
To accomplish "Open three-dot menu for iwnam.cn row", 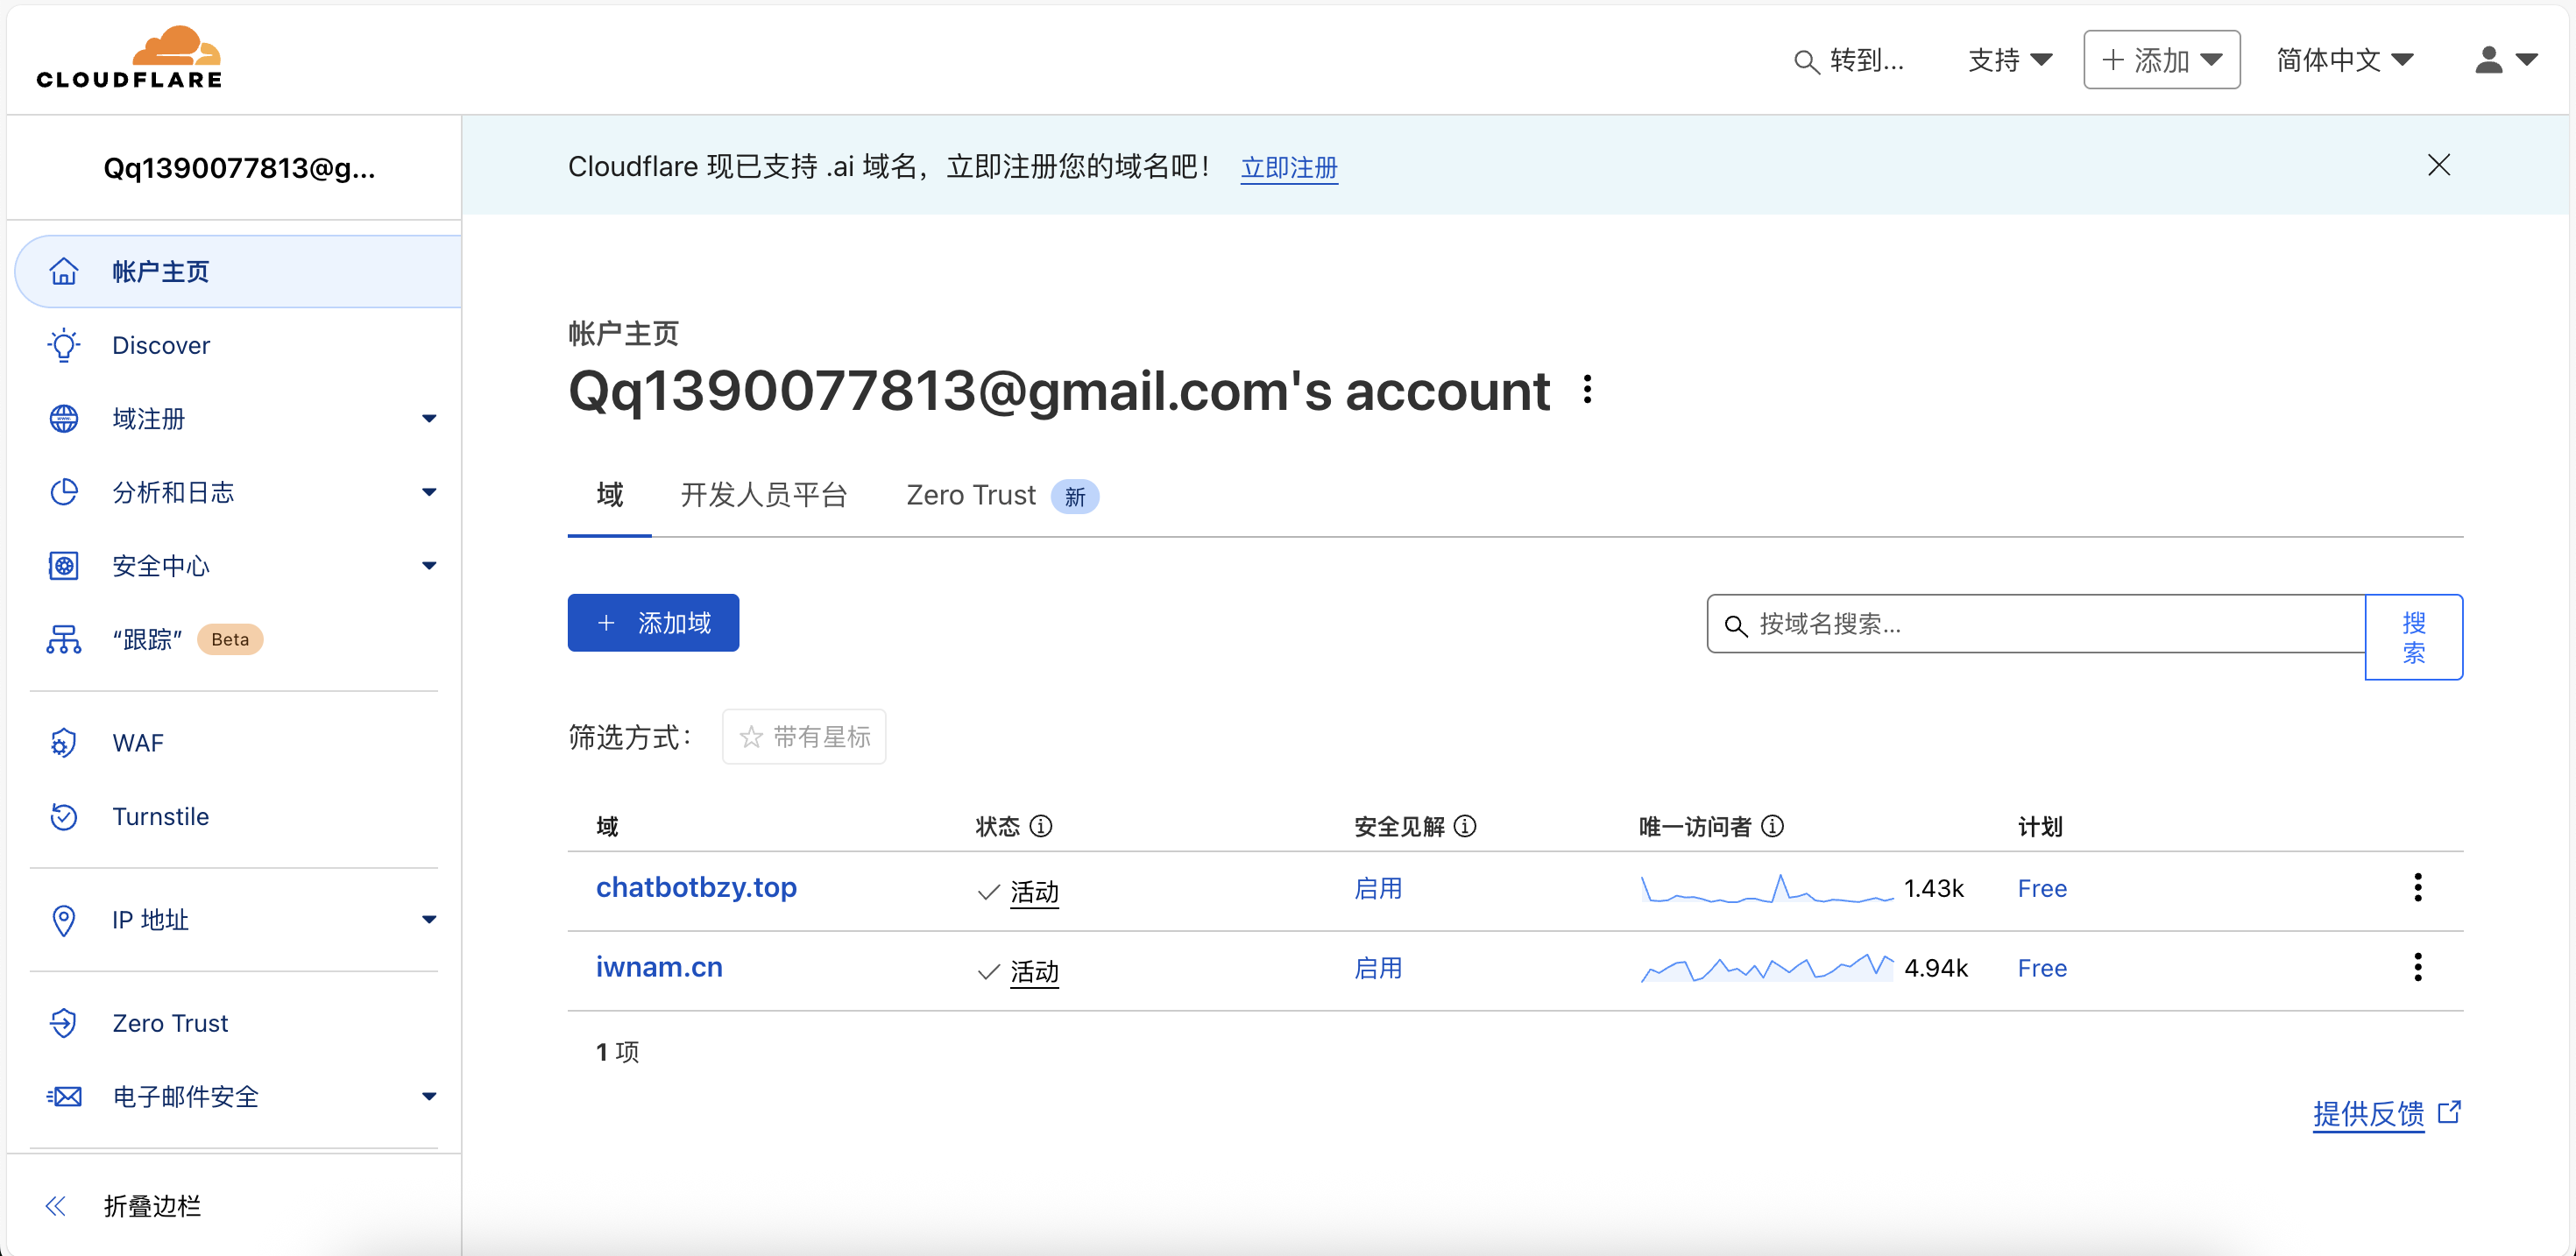I will click(x=2418, y=967).
